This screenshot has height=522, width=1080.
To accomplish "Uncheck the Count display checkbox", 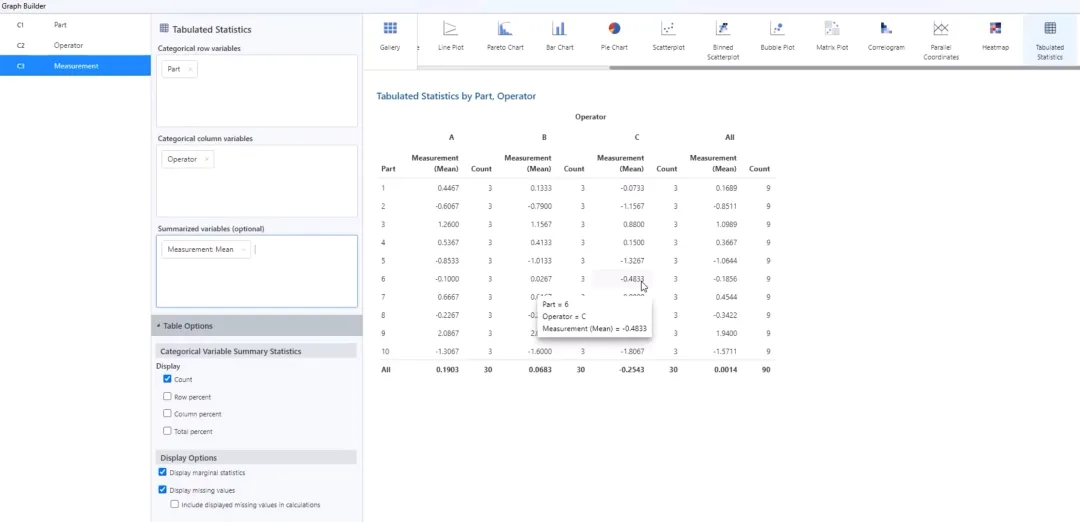I will tap(168, 380).
